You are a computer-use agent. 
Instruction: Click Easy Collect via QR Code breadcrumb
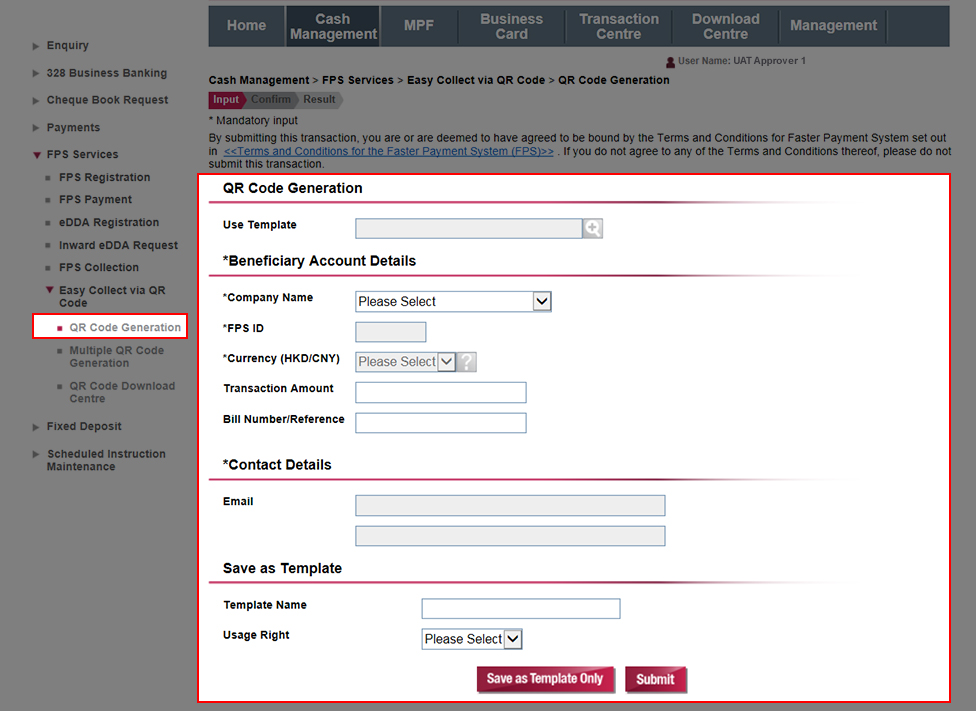pyautogui.click(x=476, y=80)
